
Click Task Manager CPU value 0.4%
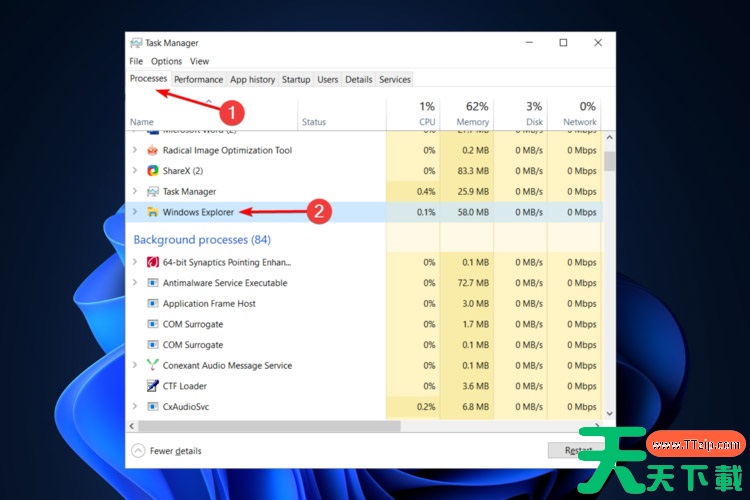(x=426, y=191)
